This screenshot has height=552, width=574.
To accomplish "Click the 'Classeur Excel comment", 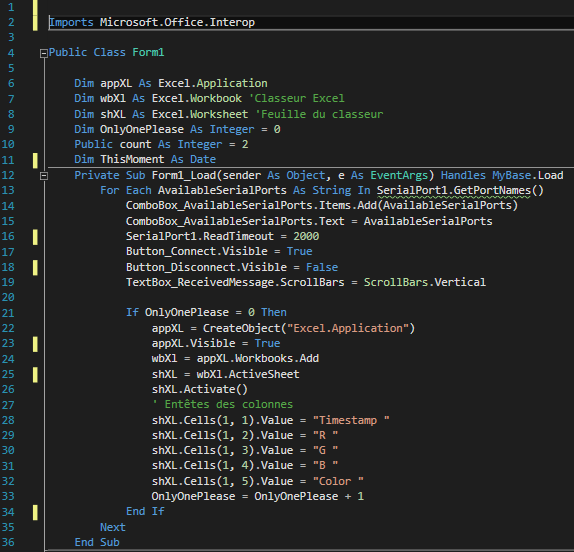I will [x=297, y=98].
